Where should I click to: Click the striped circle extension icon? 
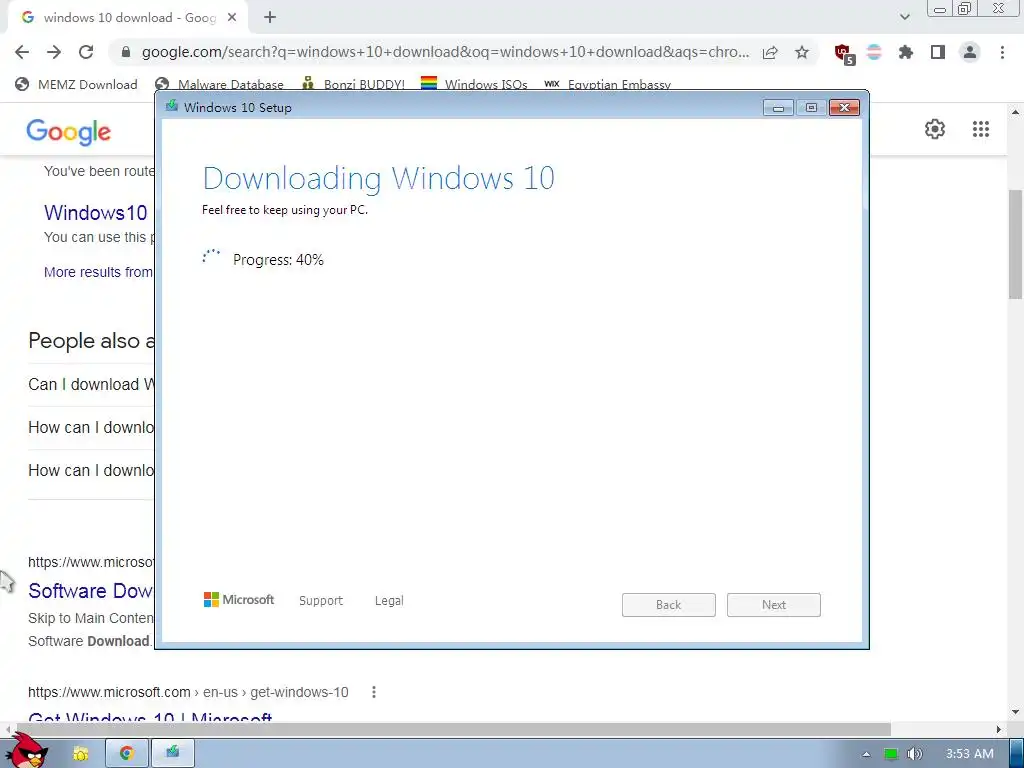coord(874,52)
